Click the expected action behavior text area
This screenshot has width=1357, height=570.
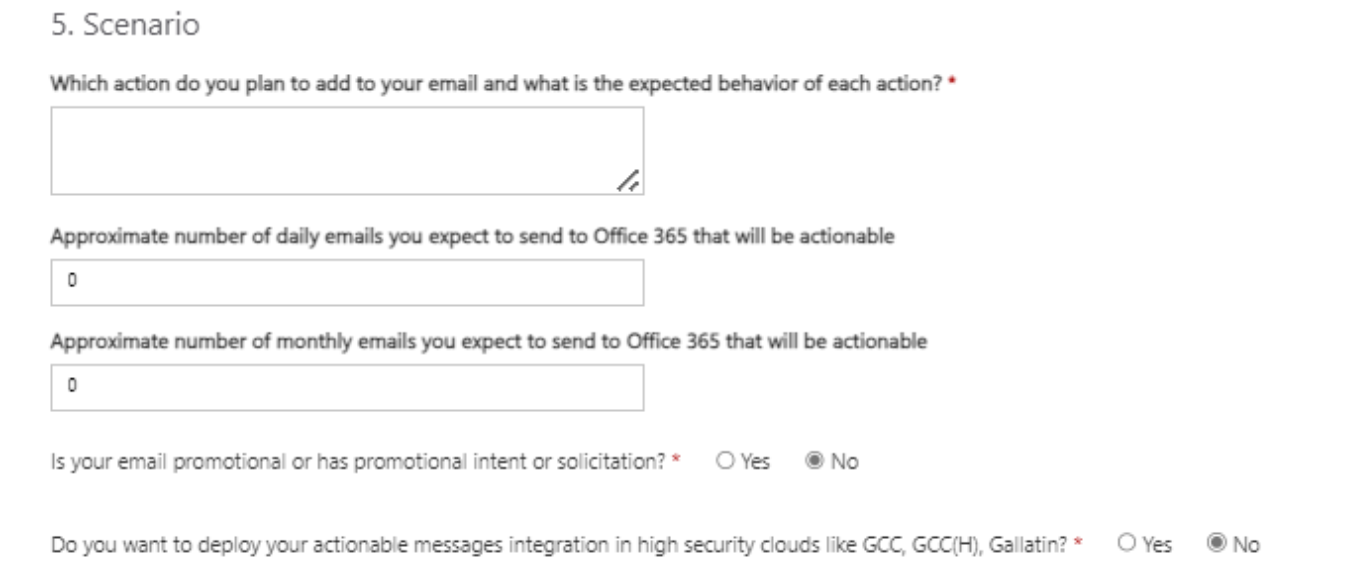click(x=346, y=150)
